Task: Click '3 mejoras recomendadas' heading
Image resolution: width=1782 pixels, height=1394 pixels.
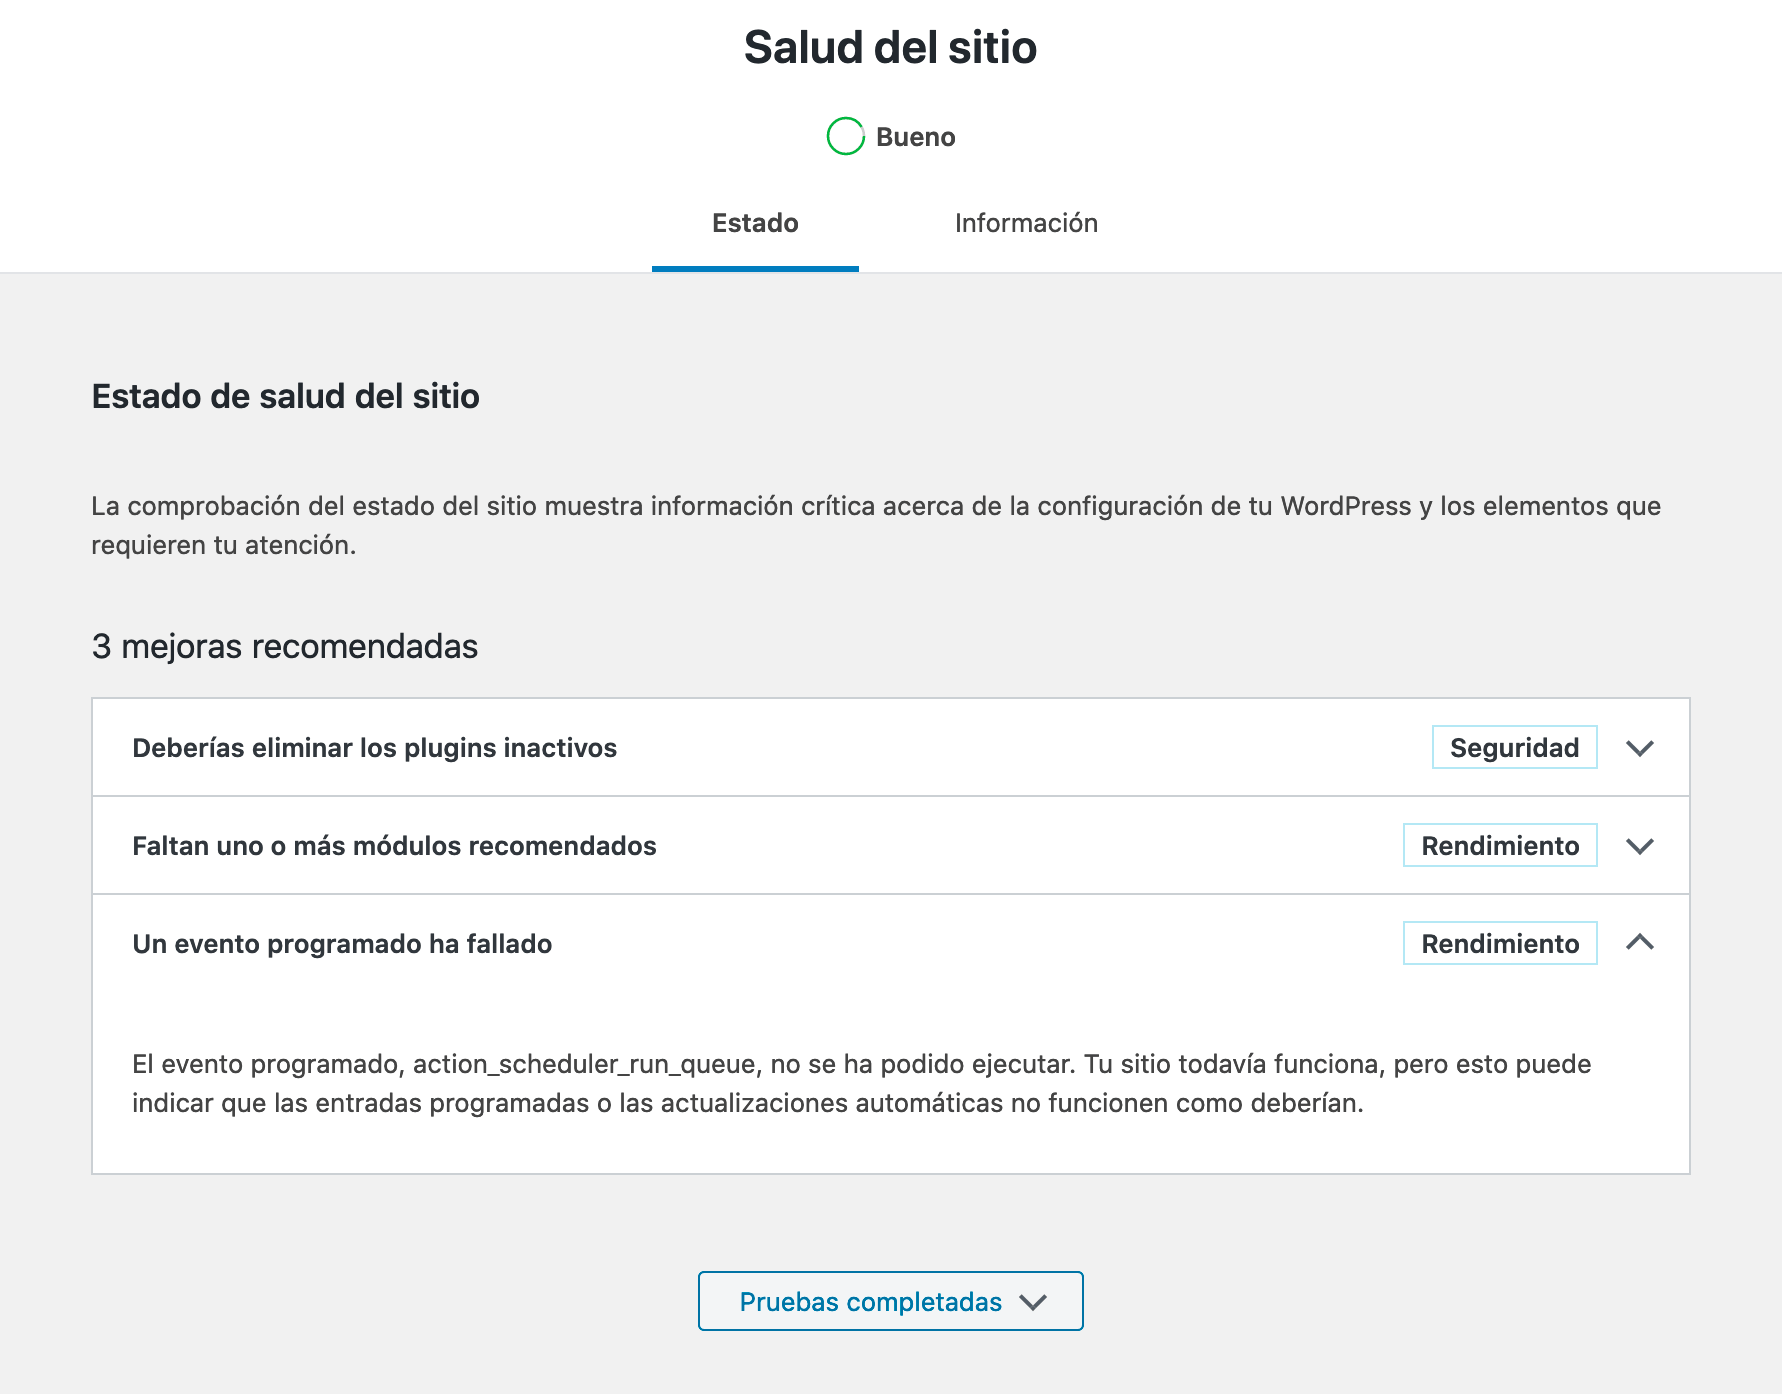Action: [x=284, y=646]
